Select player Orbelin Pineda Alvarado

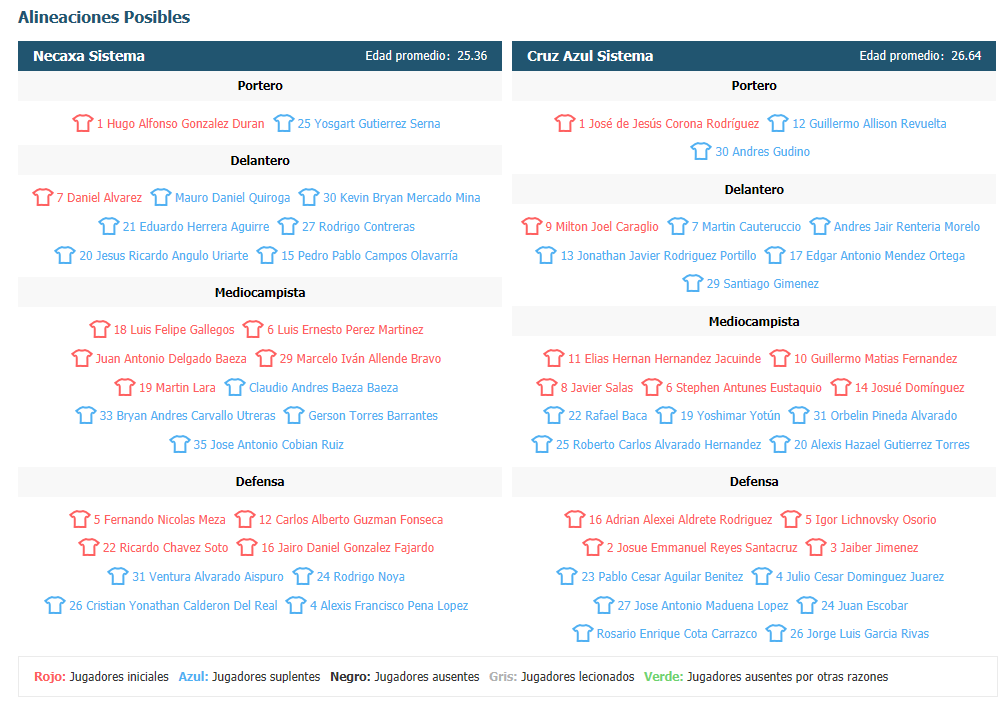point(885,415)
